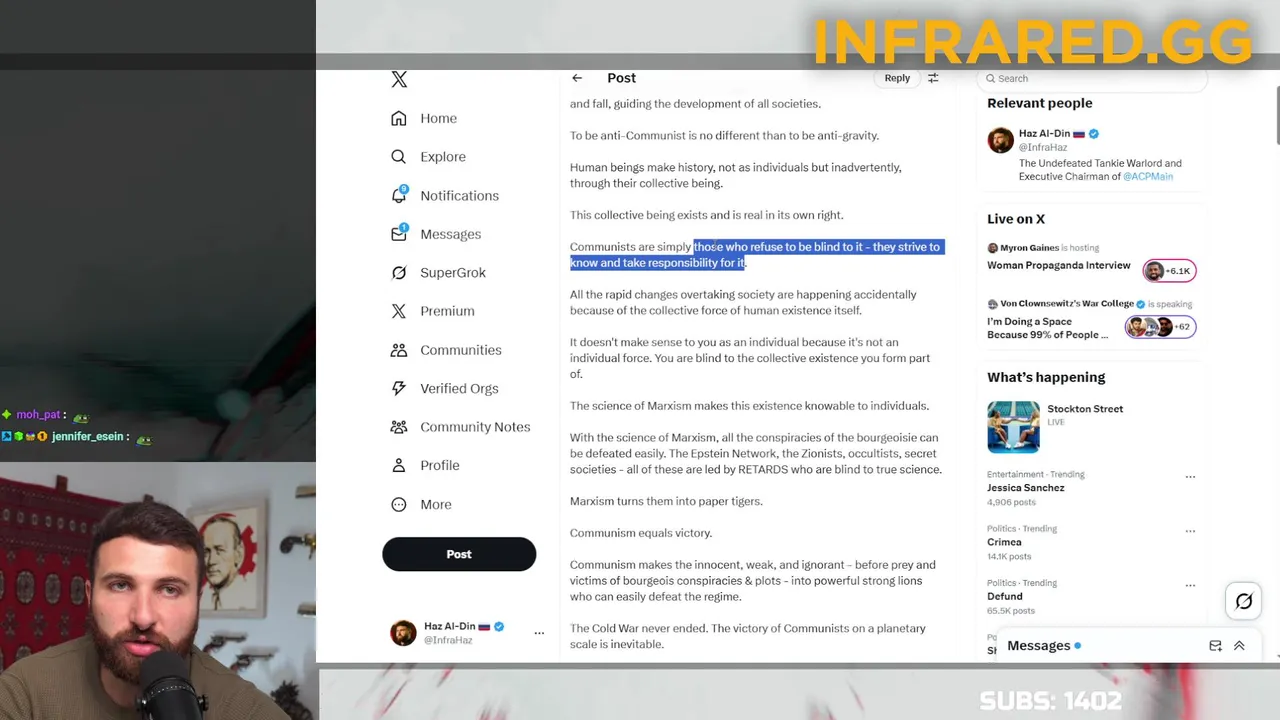The height and width of the screenshot is (720, 1280).
Task: Click the black Post button
Action: point(459,554)
